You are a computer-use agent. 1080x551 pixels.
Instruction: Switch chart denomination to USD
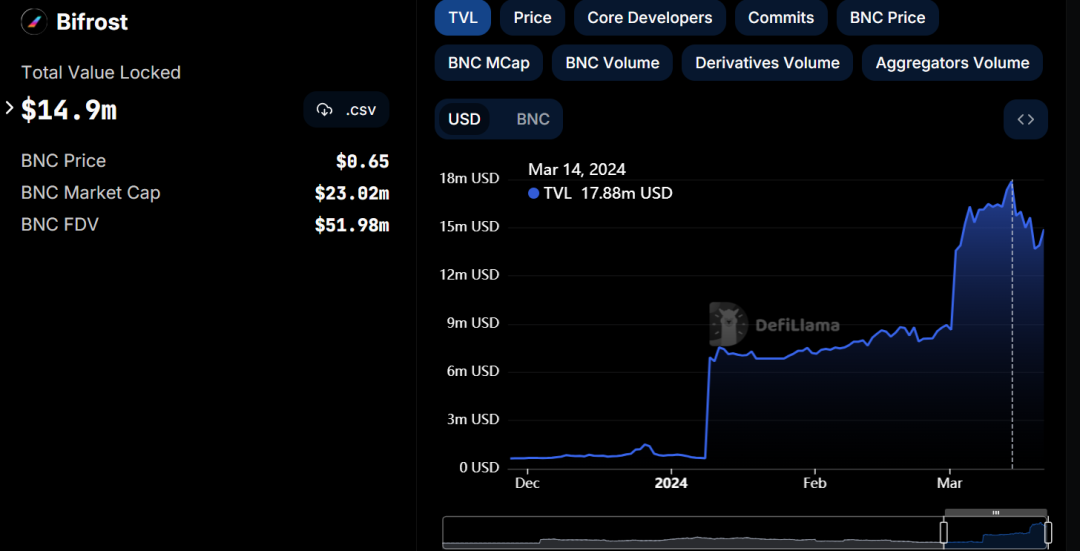(464, 119)
